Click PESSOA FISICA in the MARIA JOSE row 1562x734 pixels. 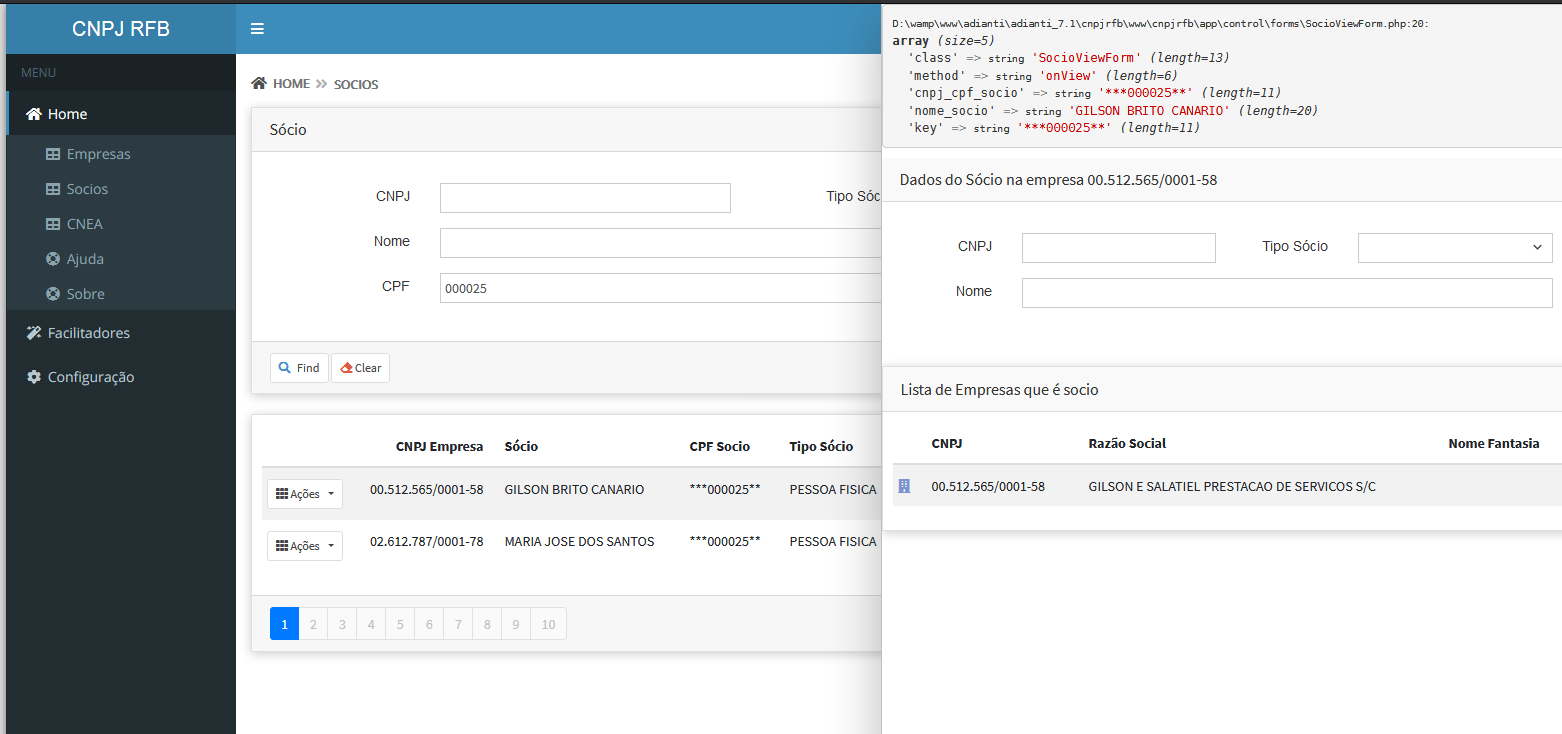coord(833,541)
